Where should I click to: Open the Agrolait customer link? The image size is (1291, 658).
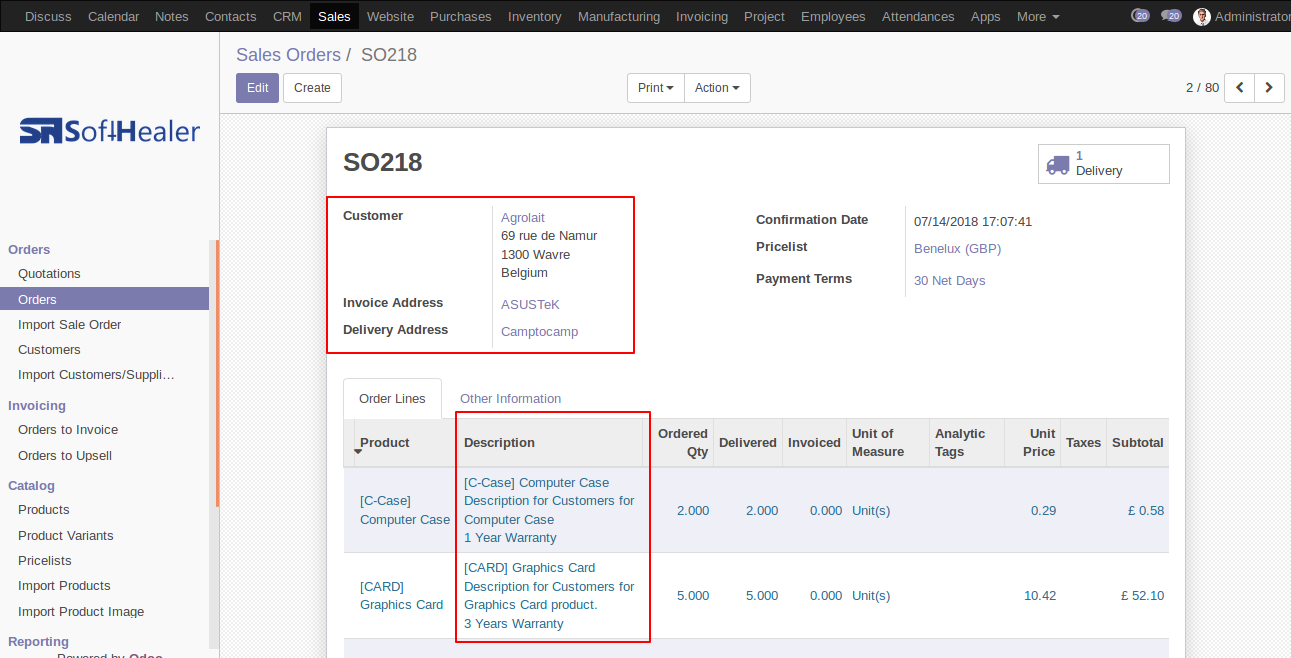coord(523,217)
